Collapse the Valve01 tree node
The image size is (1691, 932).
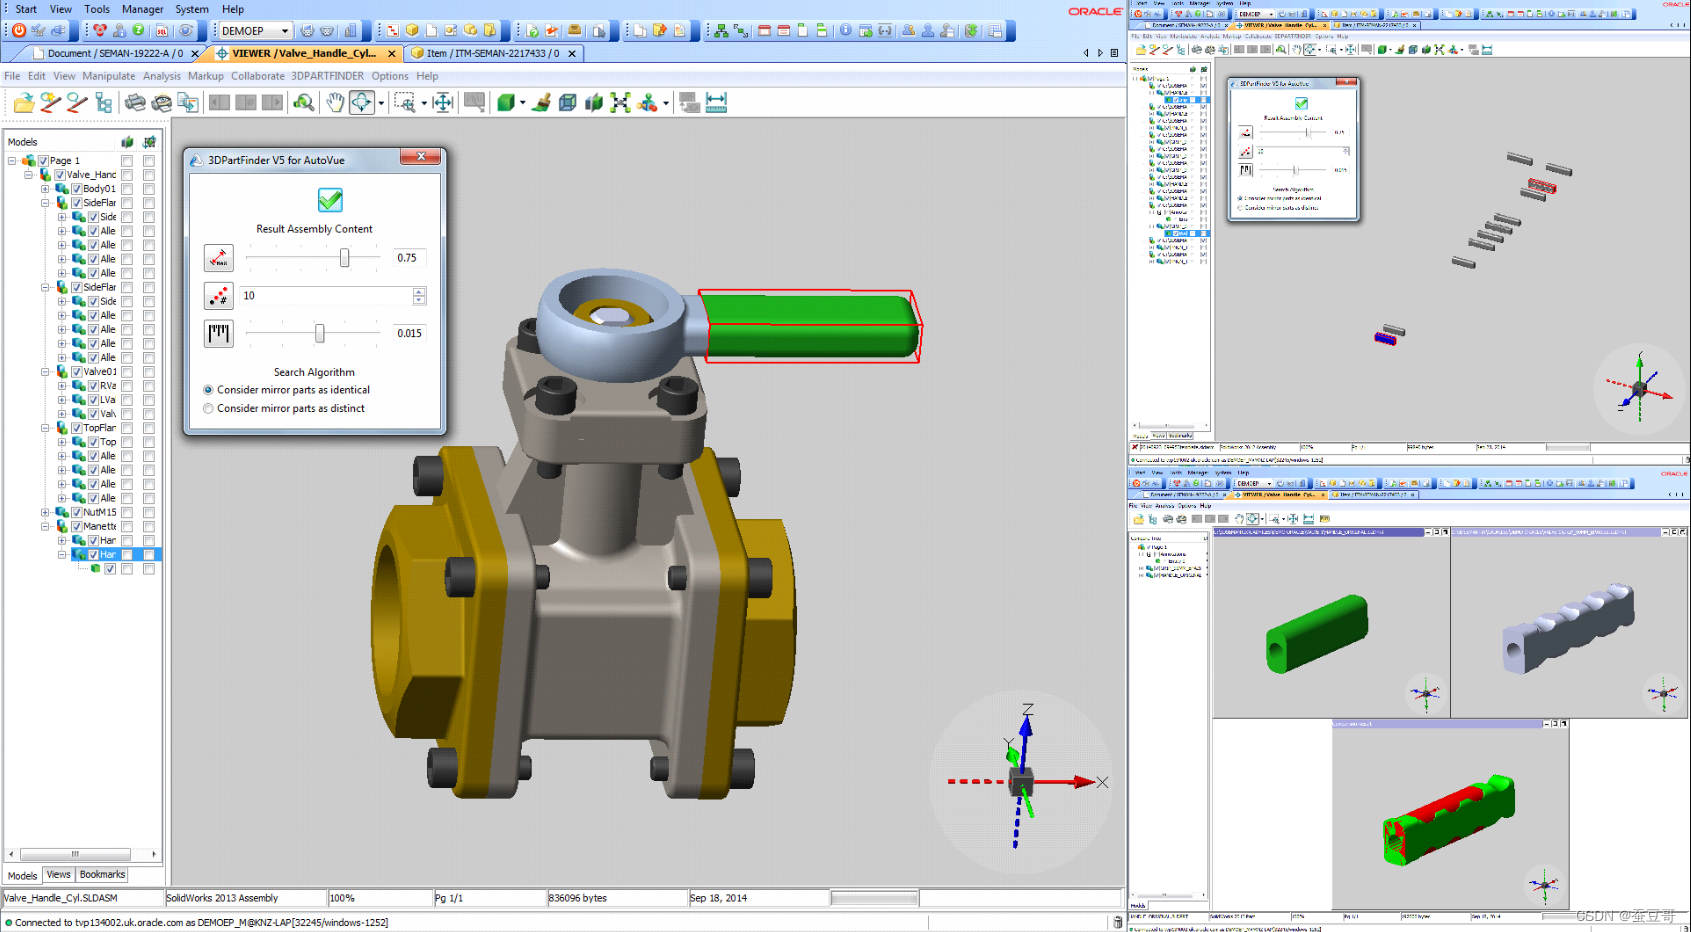pos(45,372)
